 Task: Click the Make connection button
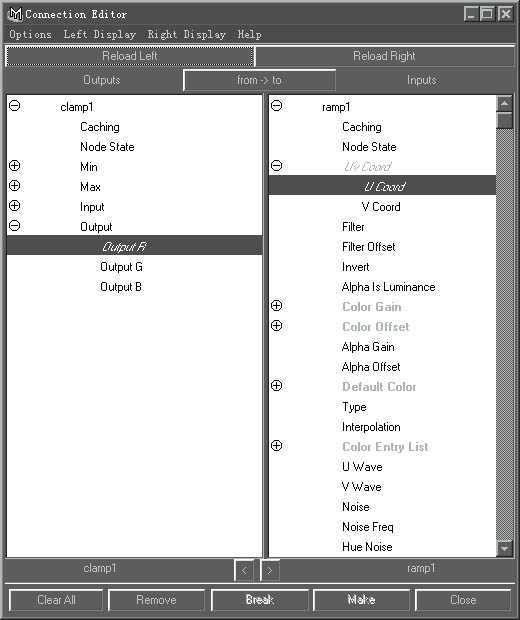click(361, 600)
